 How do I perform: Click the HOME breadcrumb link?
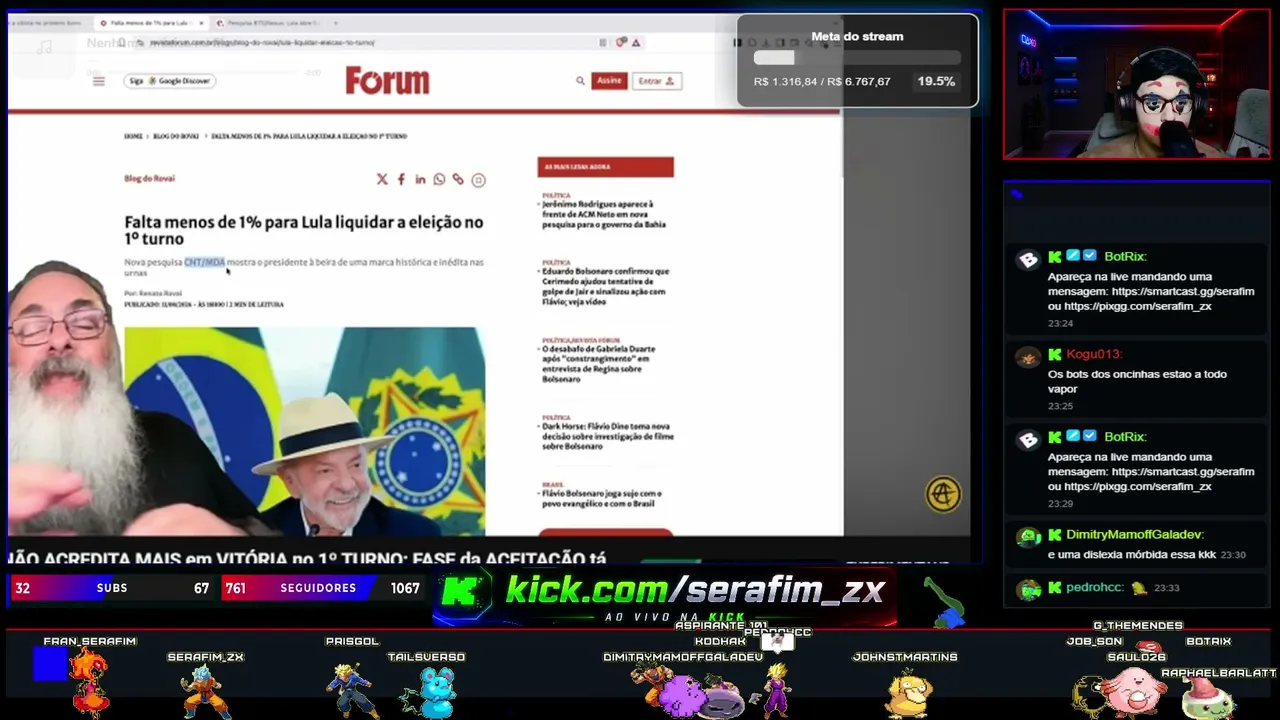click(133, 136)
